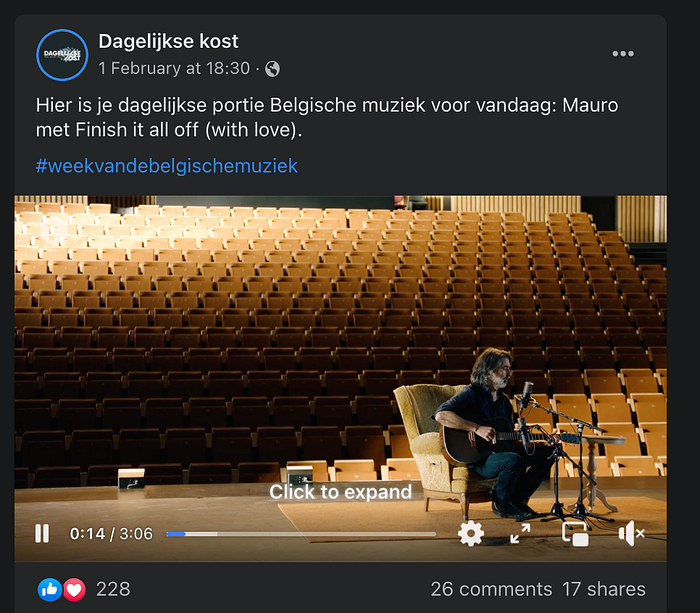Click the 0:14 / 3:06 time display

(x=111, y=534)
